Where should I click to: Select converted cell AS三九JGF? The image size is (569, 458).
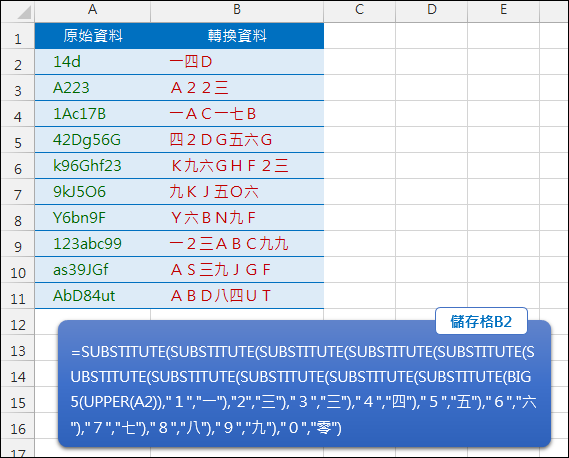[237, 270]
